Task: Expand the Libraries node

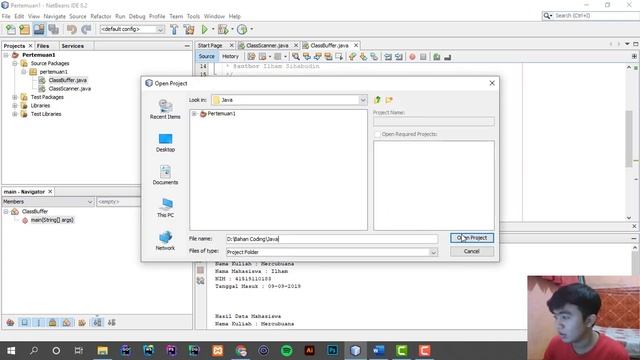Action: click(15, 106)
